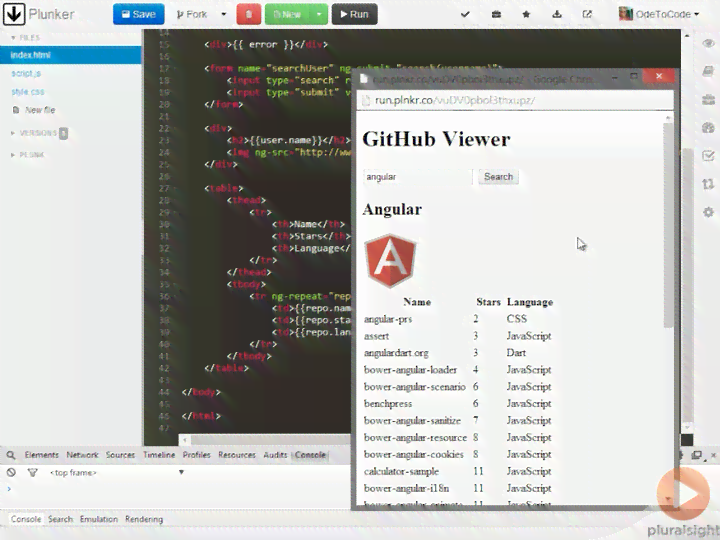This screenshot has height=540, width=720.
Task: Select the Console tab in DevTools
Action: (x=310, y=455)
